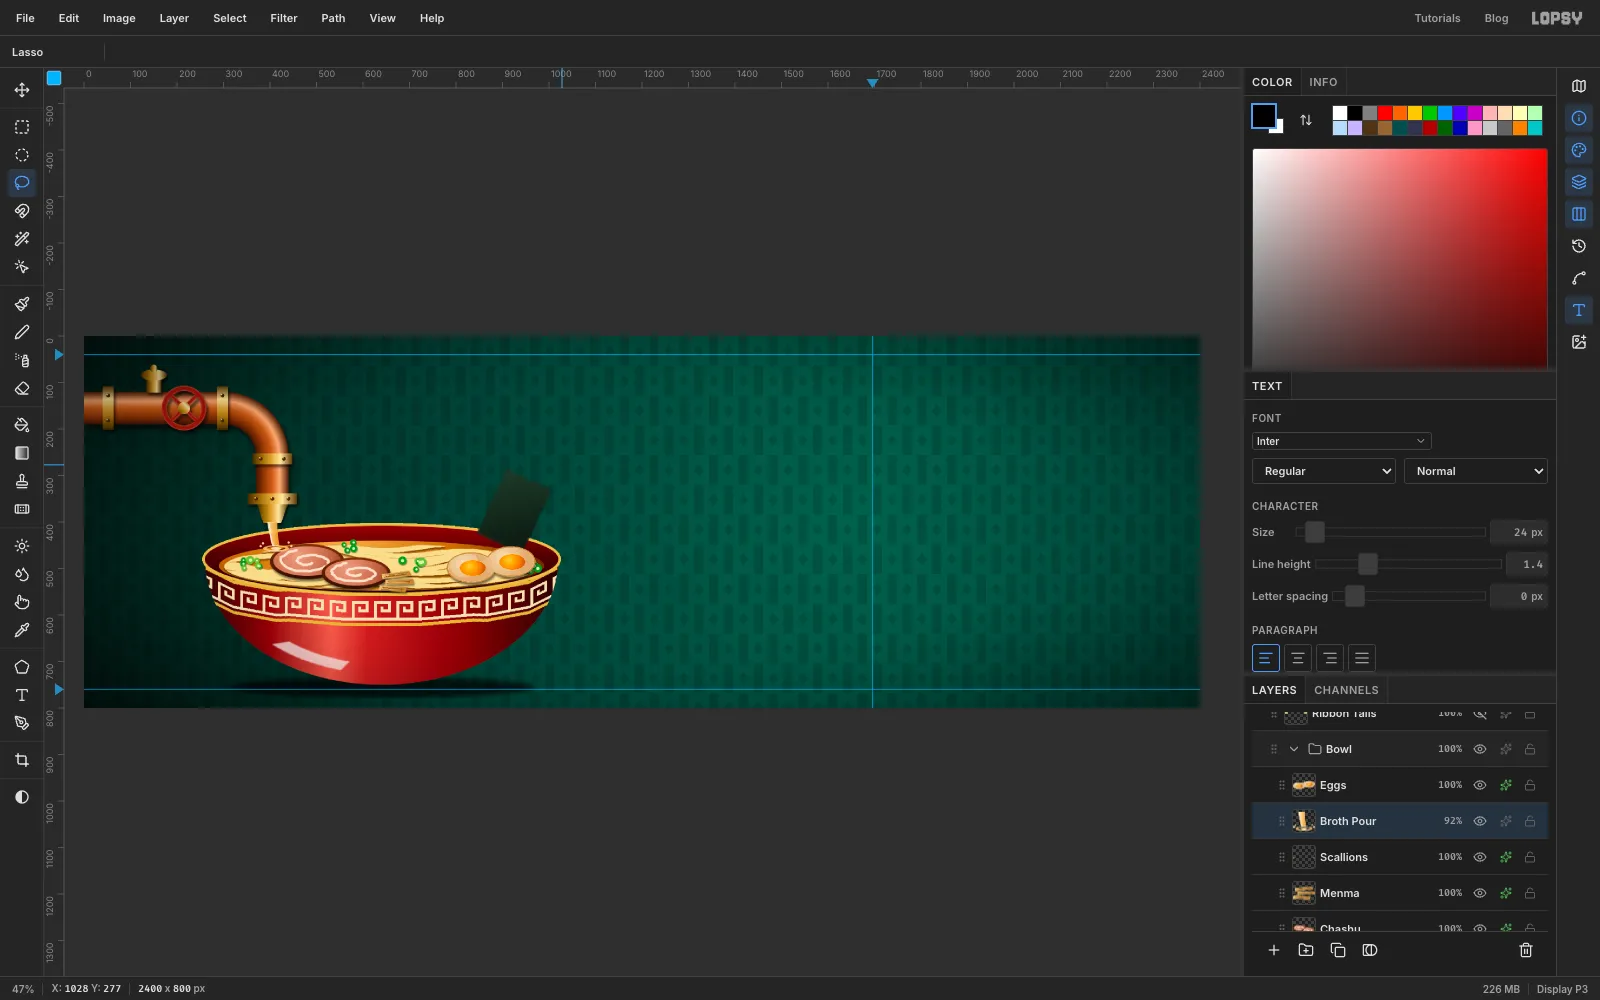Open the File menu
This screenshot has width=1600, height=1000.
point(25,18)
